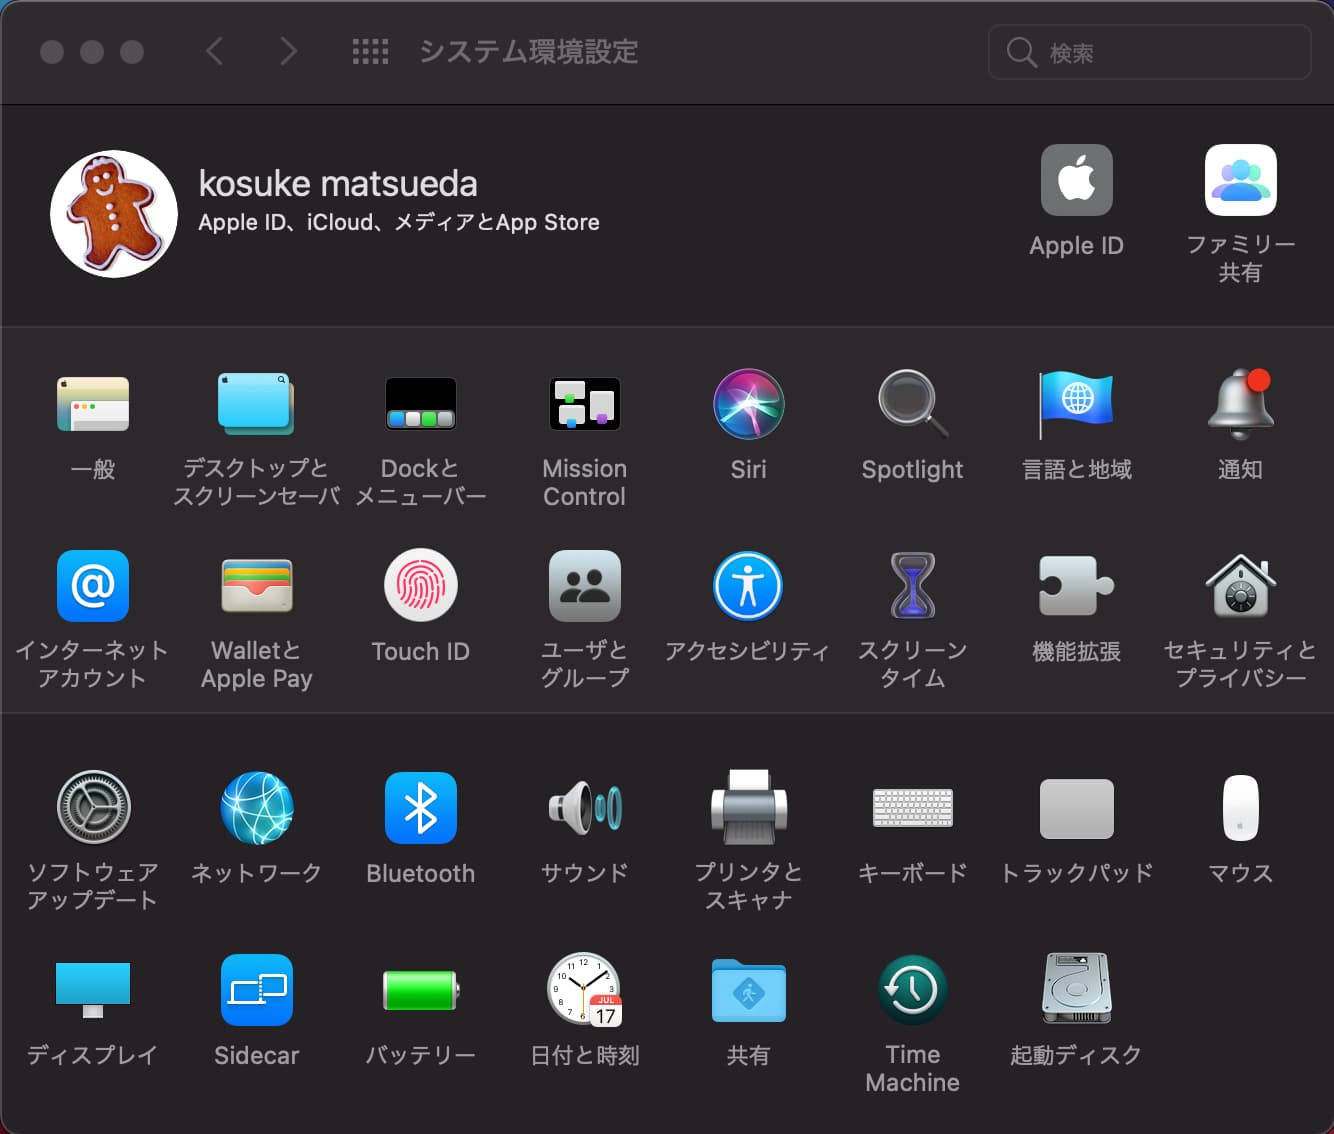The width and height of the screenshot is (1334, 1134).
Task: Click Apple ID、iCloud、メディアとApp Store subtitle
Action: pyautogui.click(x=399, y=223)
